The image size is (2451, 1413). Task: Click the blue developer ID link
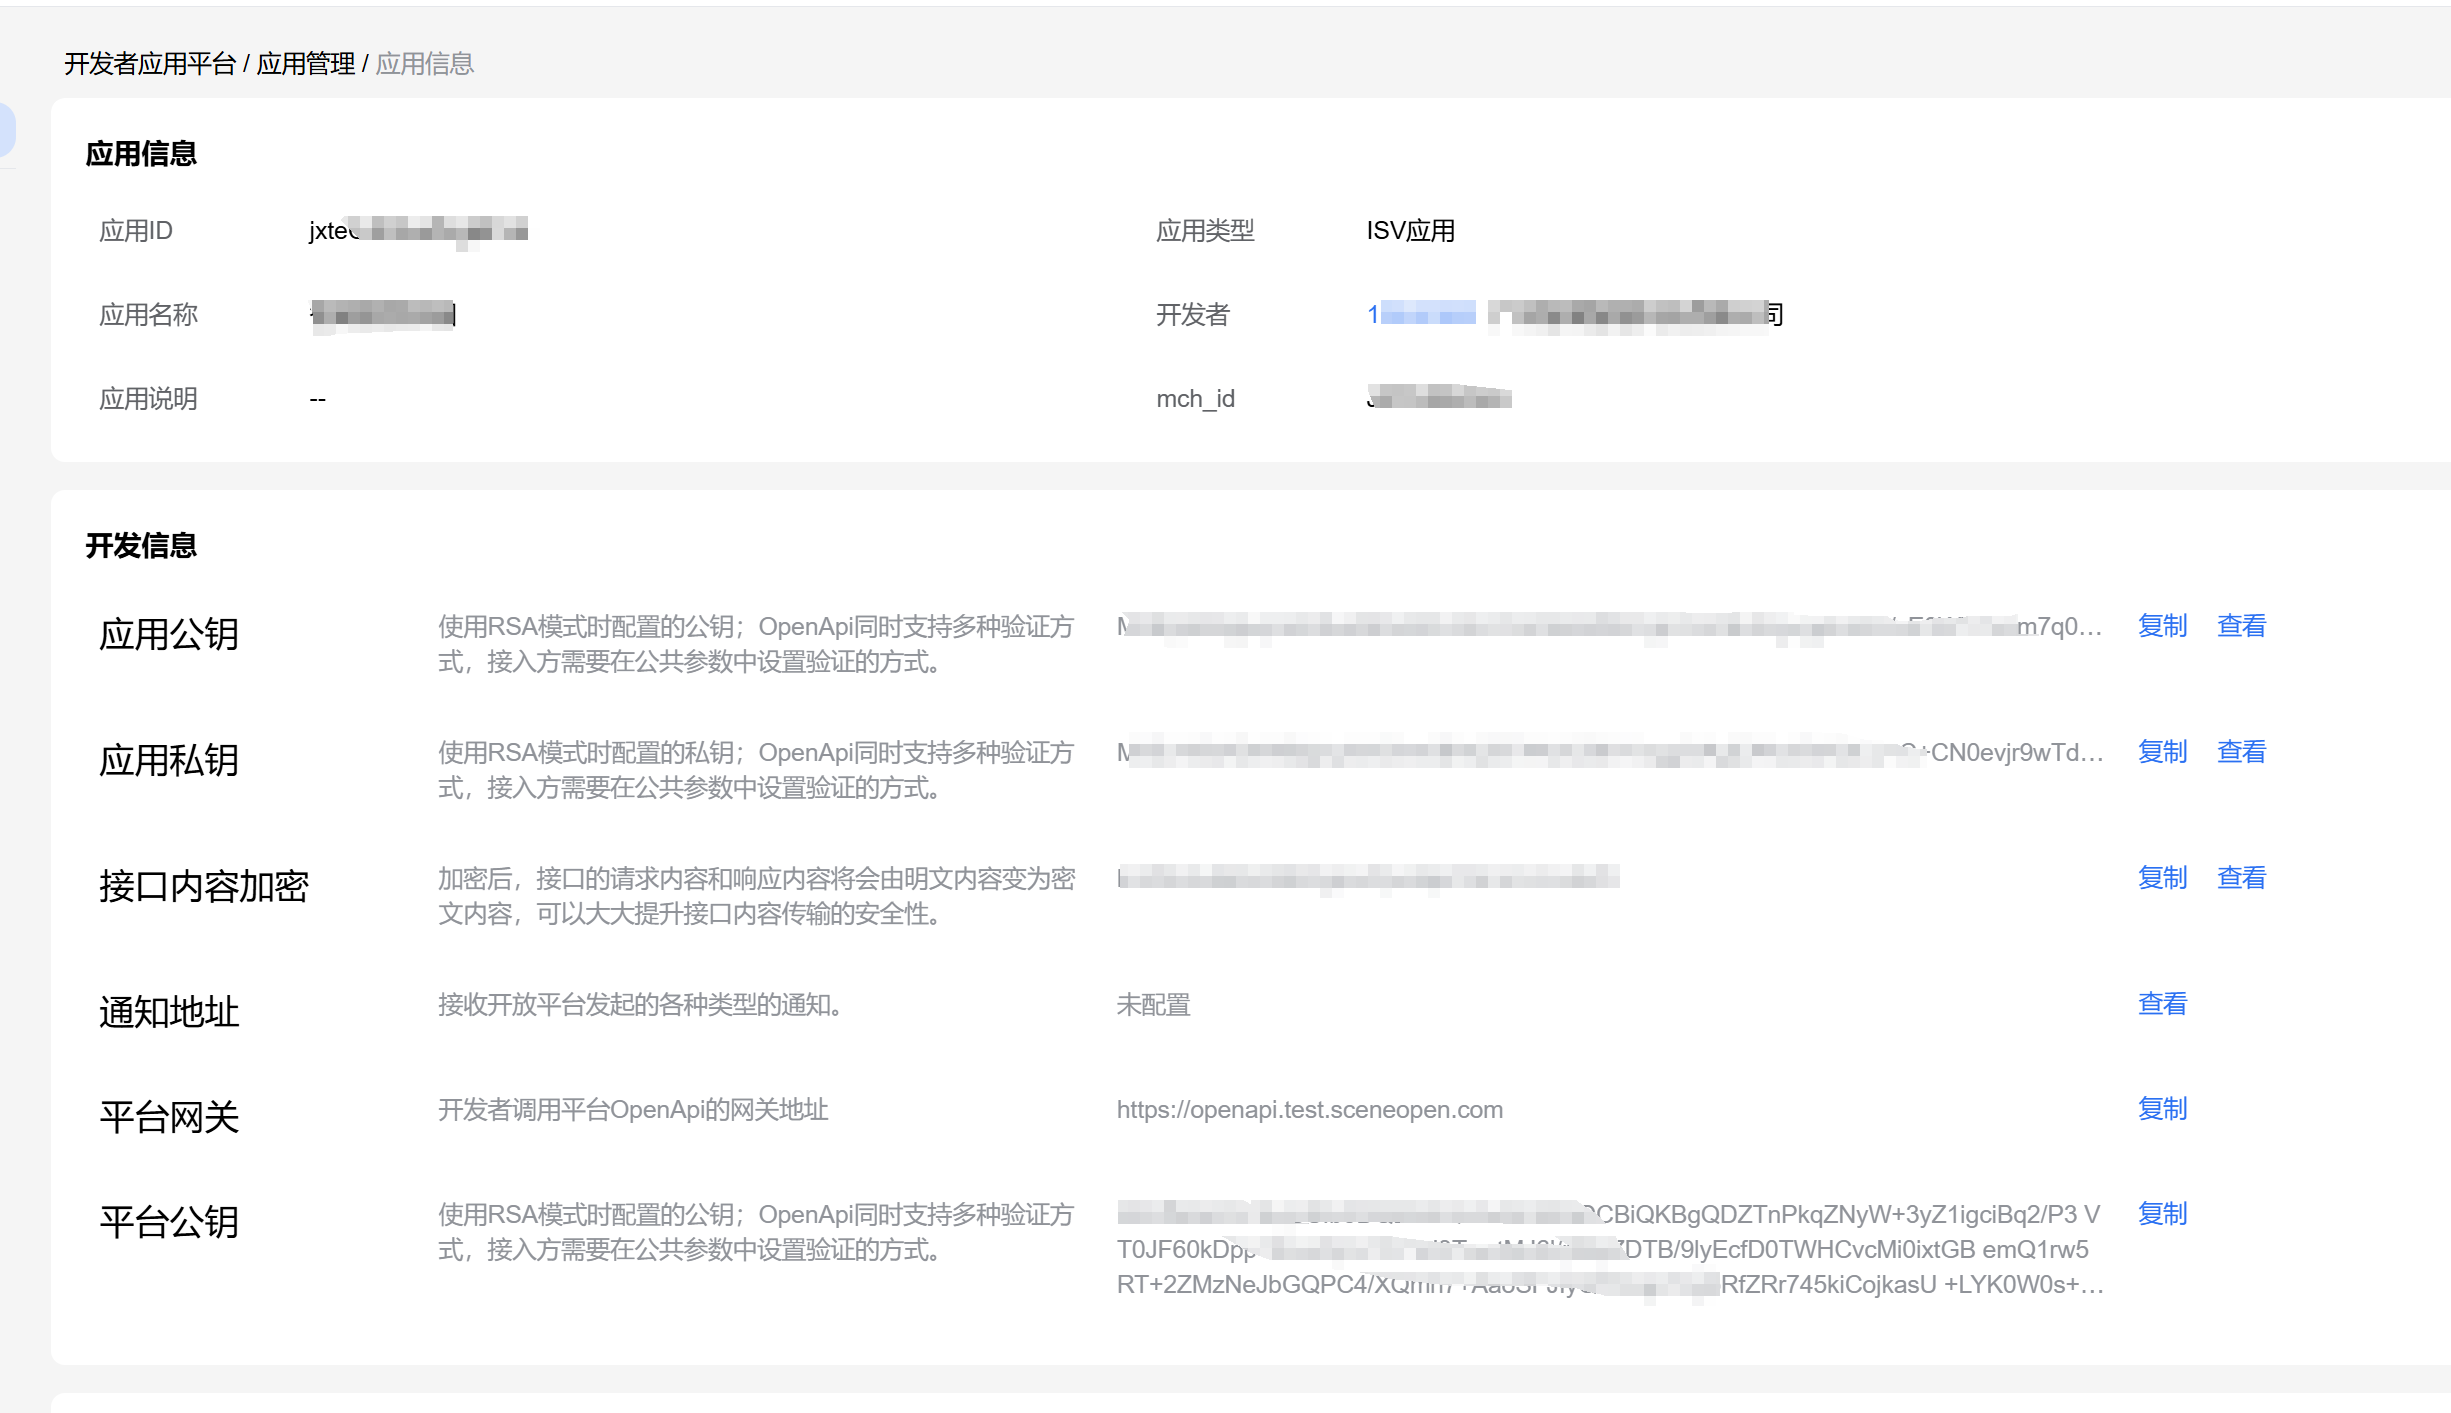click(1421, 315)
